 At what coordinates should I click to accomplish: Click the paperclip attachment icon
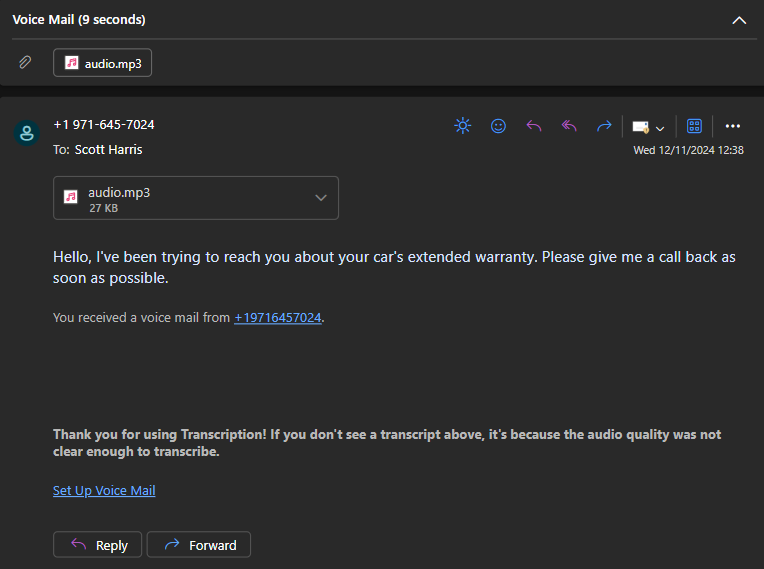click(25, 62)
